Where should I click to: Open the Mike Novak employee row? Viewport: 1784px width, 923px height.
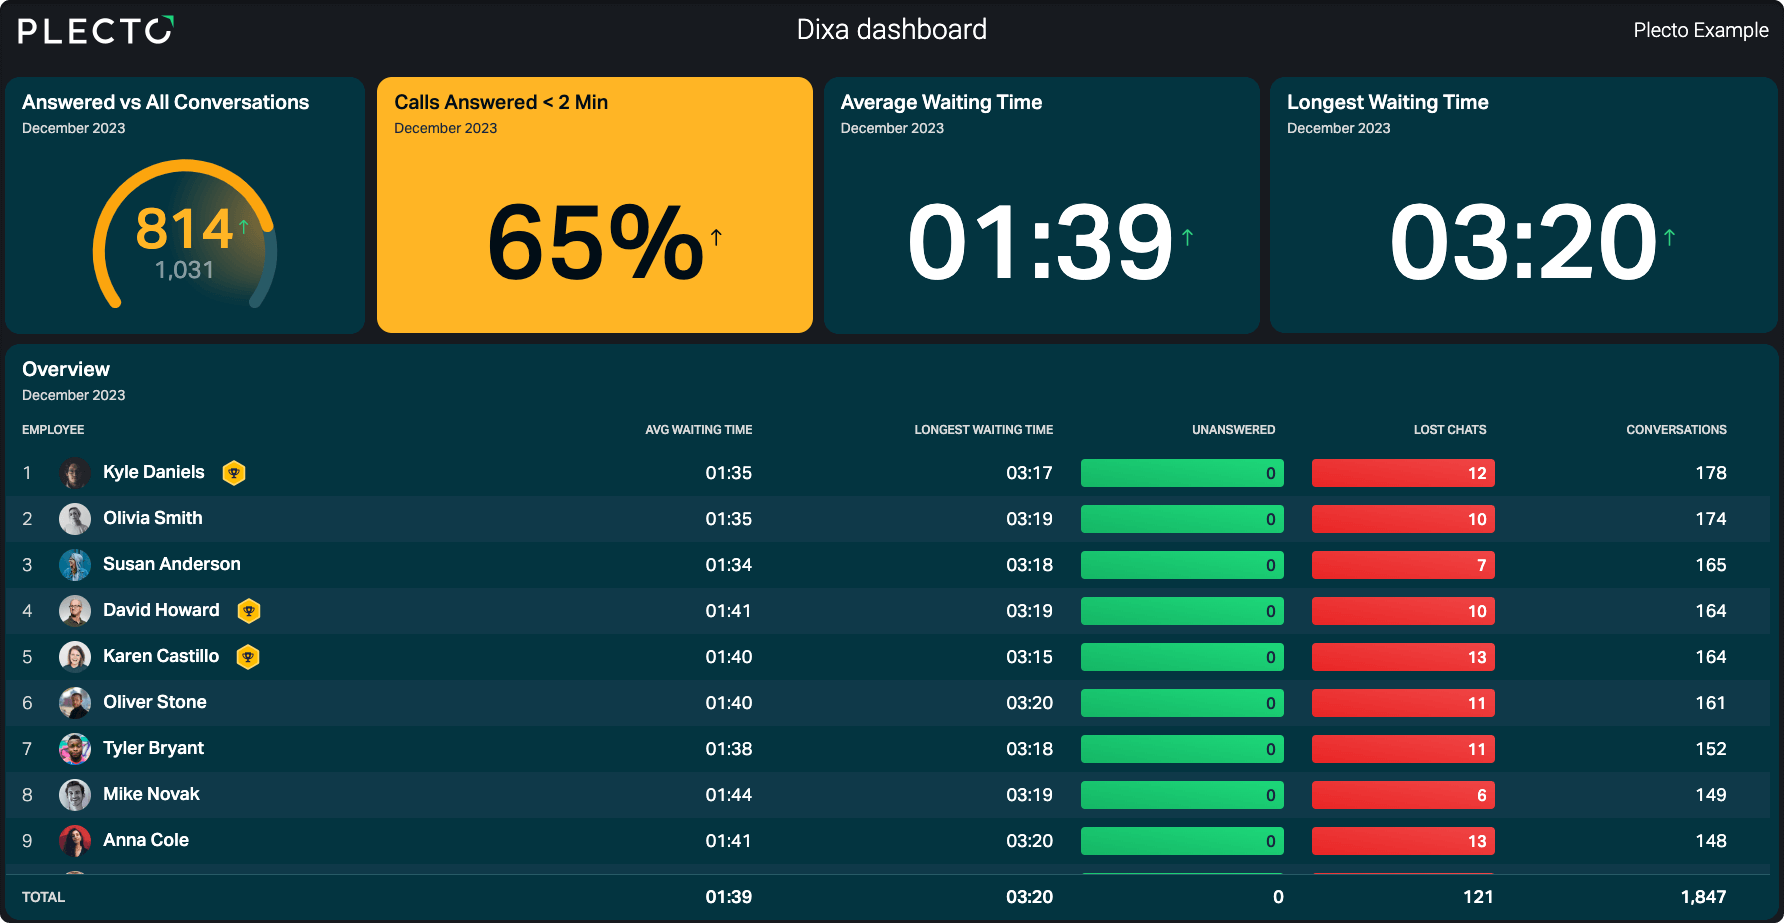(x=888, y=795)
